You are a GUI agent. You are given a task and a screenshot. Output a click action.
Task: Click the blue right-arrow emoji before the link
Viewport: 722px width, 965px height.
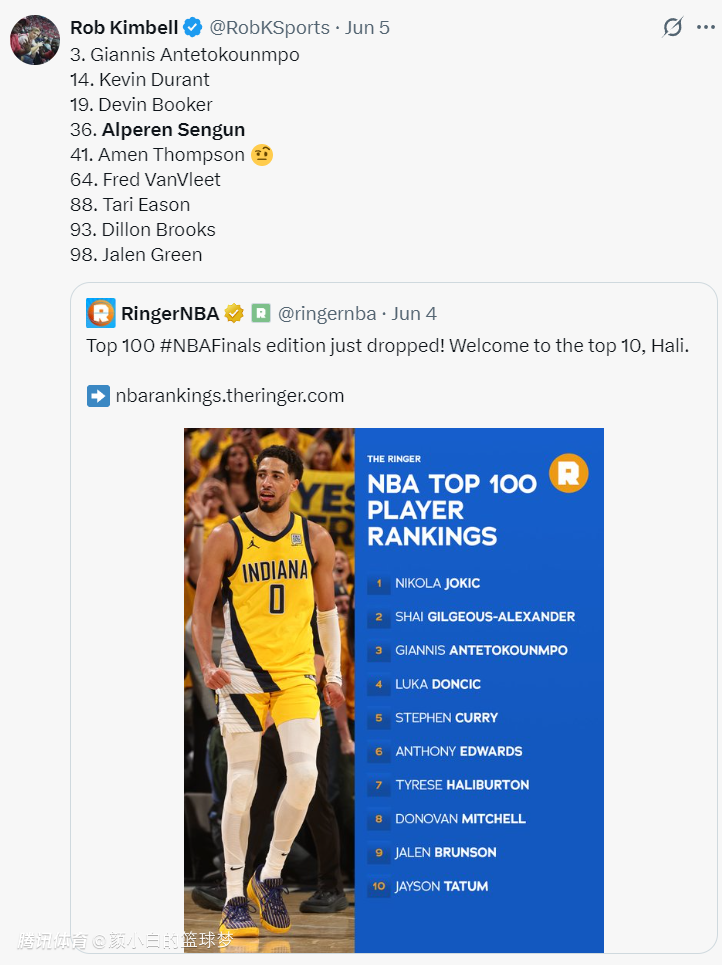point(98,396)
